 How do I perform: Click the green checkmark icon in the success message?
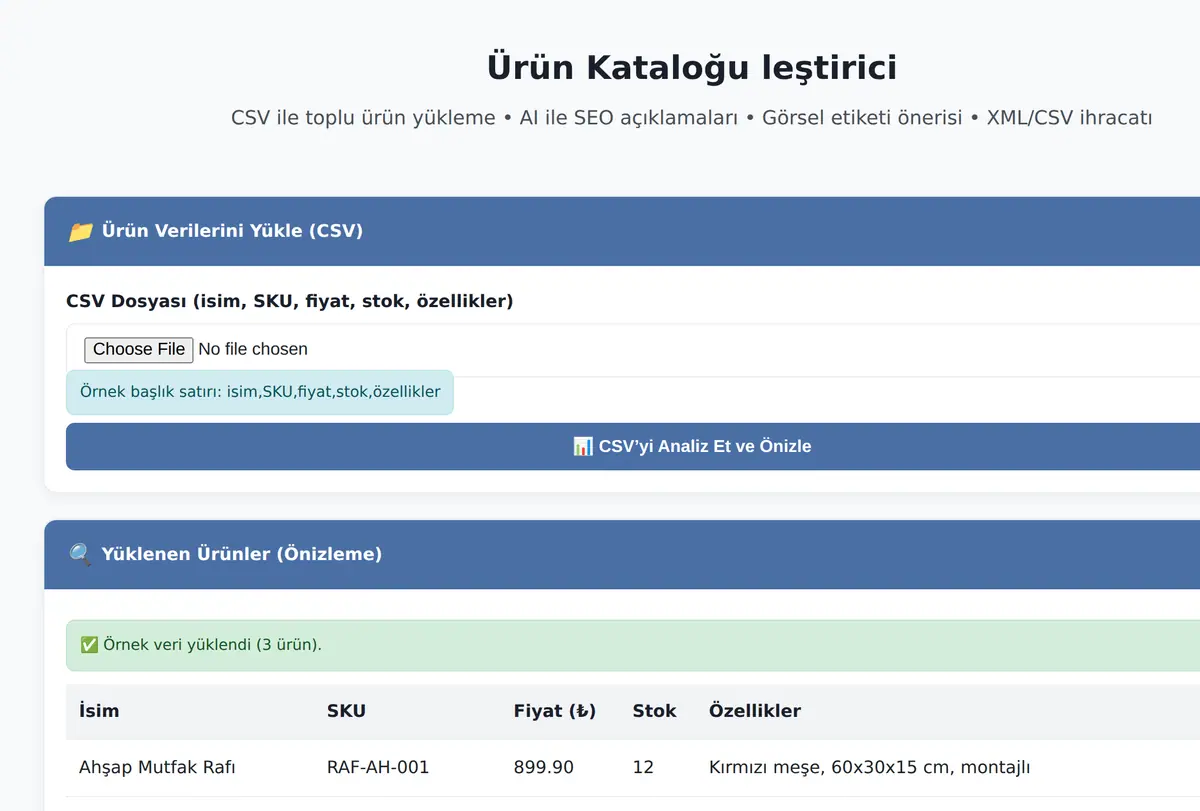point(88,645)
